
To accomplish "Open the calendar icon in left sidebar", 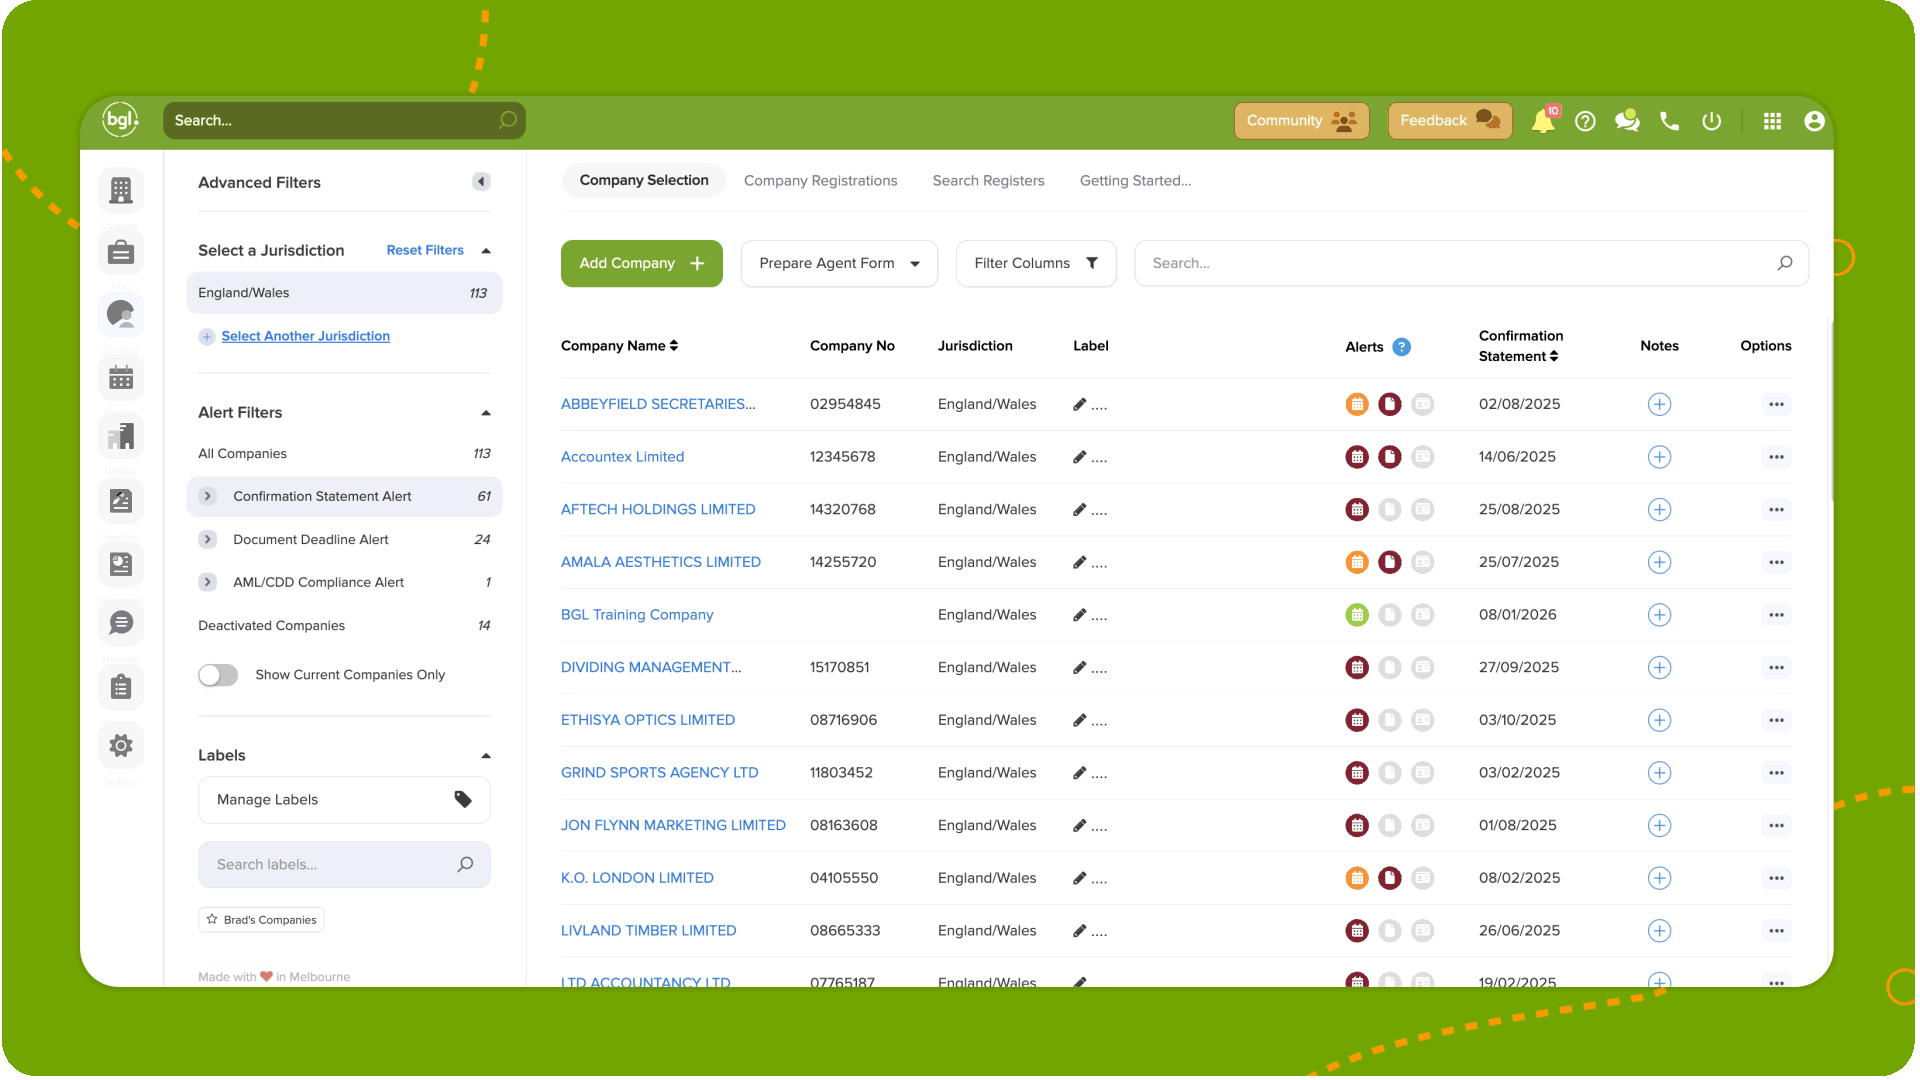I will pyautogui.click(x=121, y=377).
